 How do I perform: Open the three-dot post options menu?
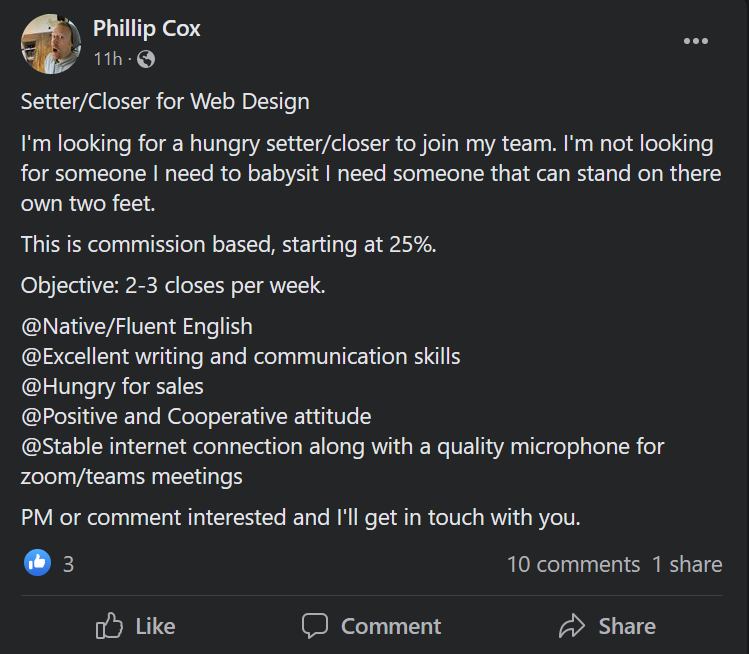click(x=695, y=42)
